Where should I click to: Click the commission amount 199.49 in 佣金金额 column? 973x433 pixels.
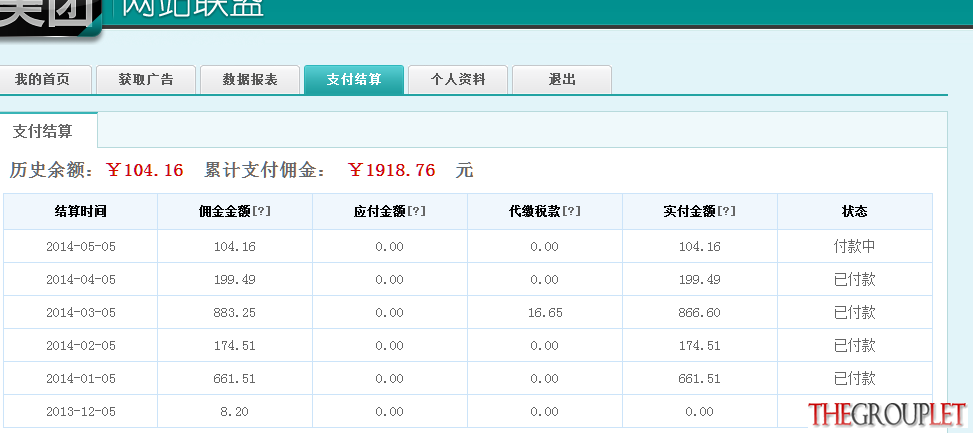[235, 280]
